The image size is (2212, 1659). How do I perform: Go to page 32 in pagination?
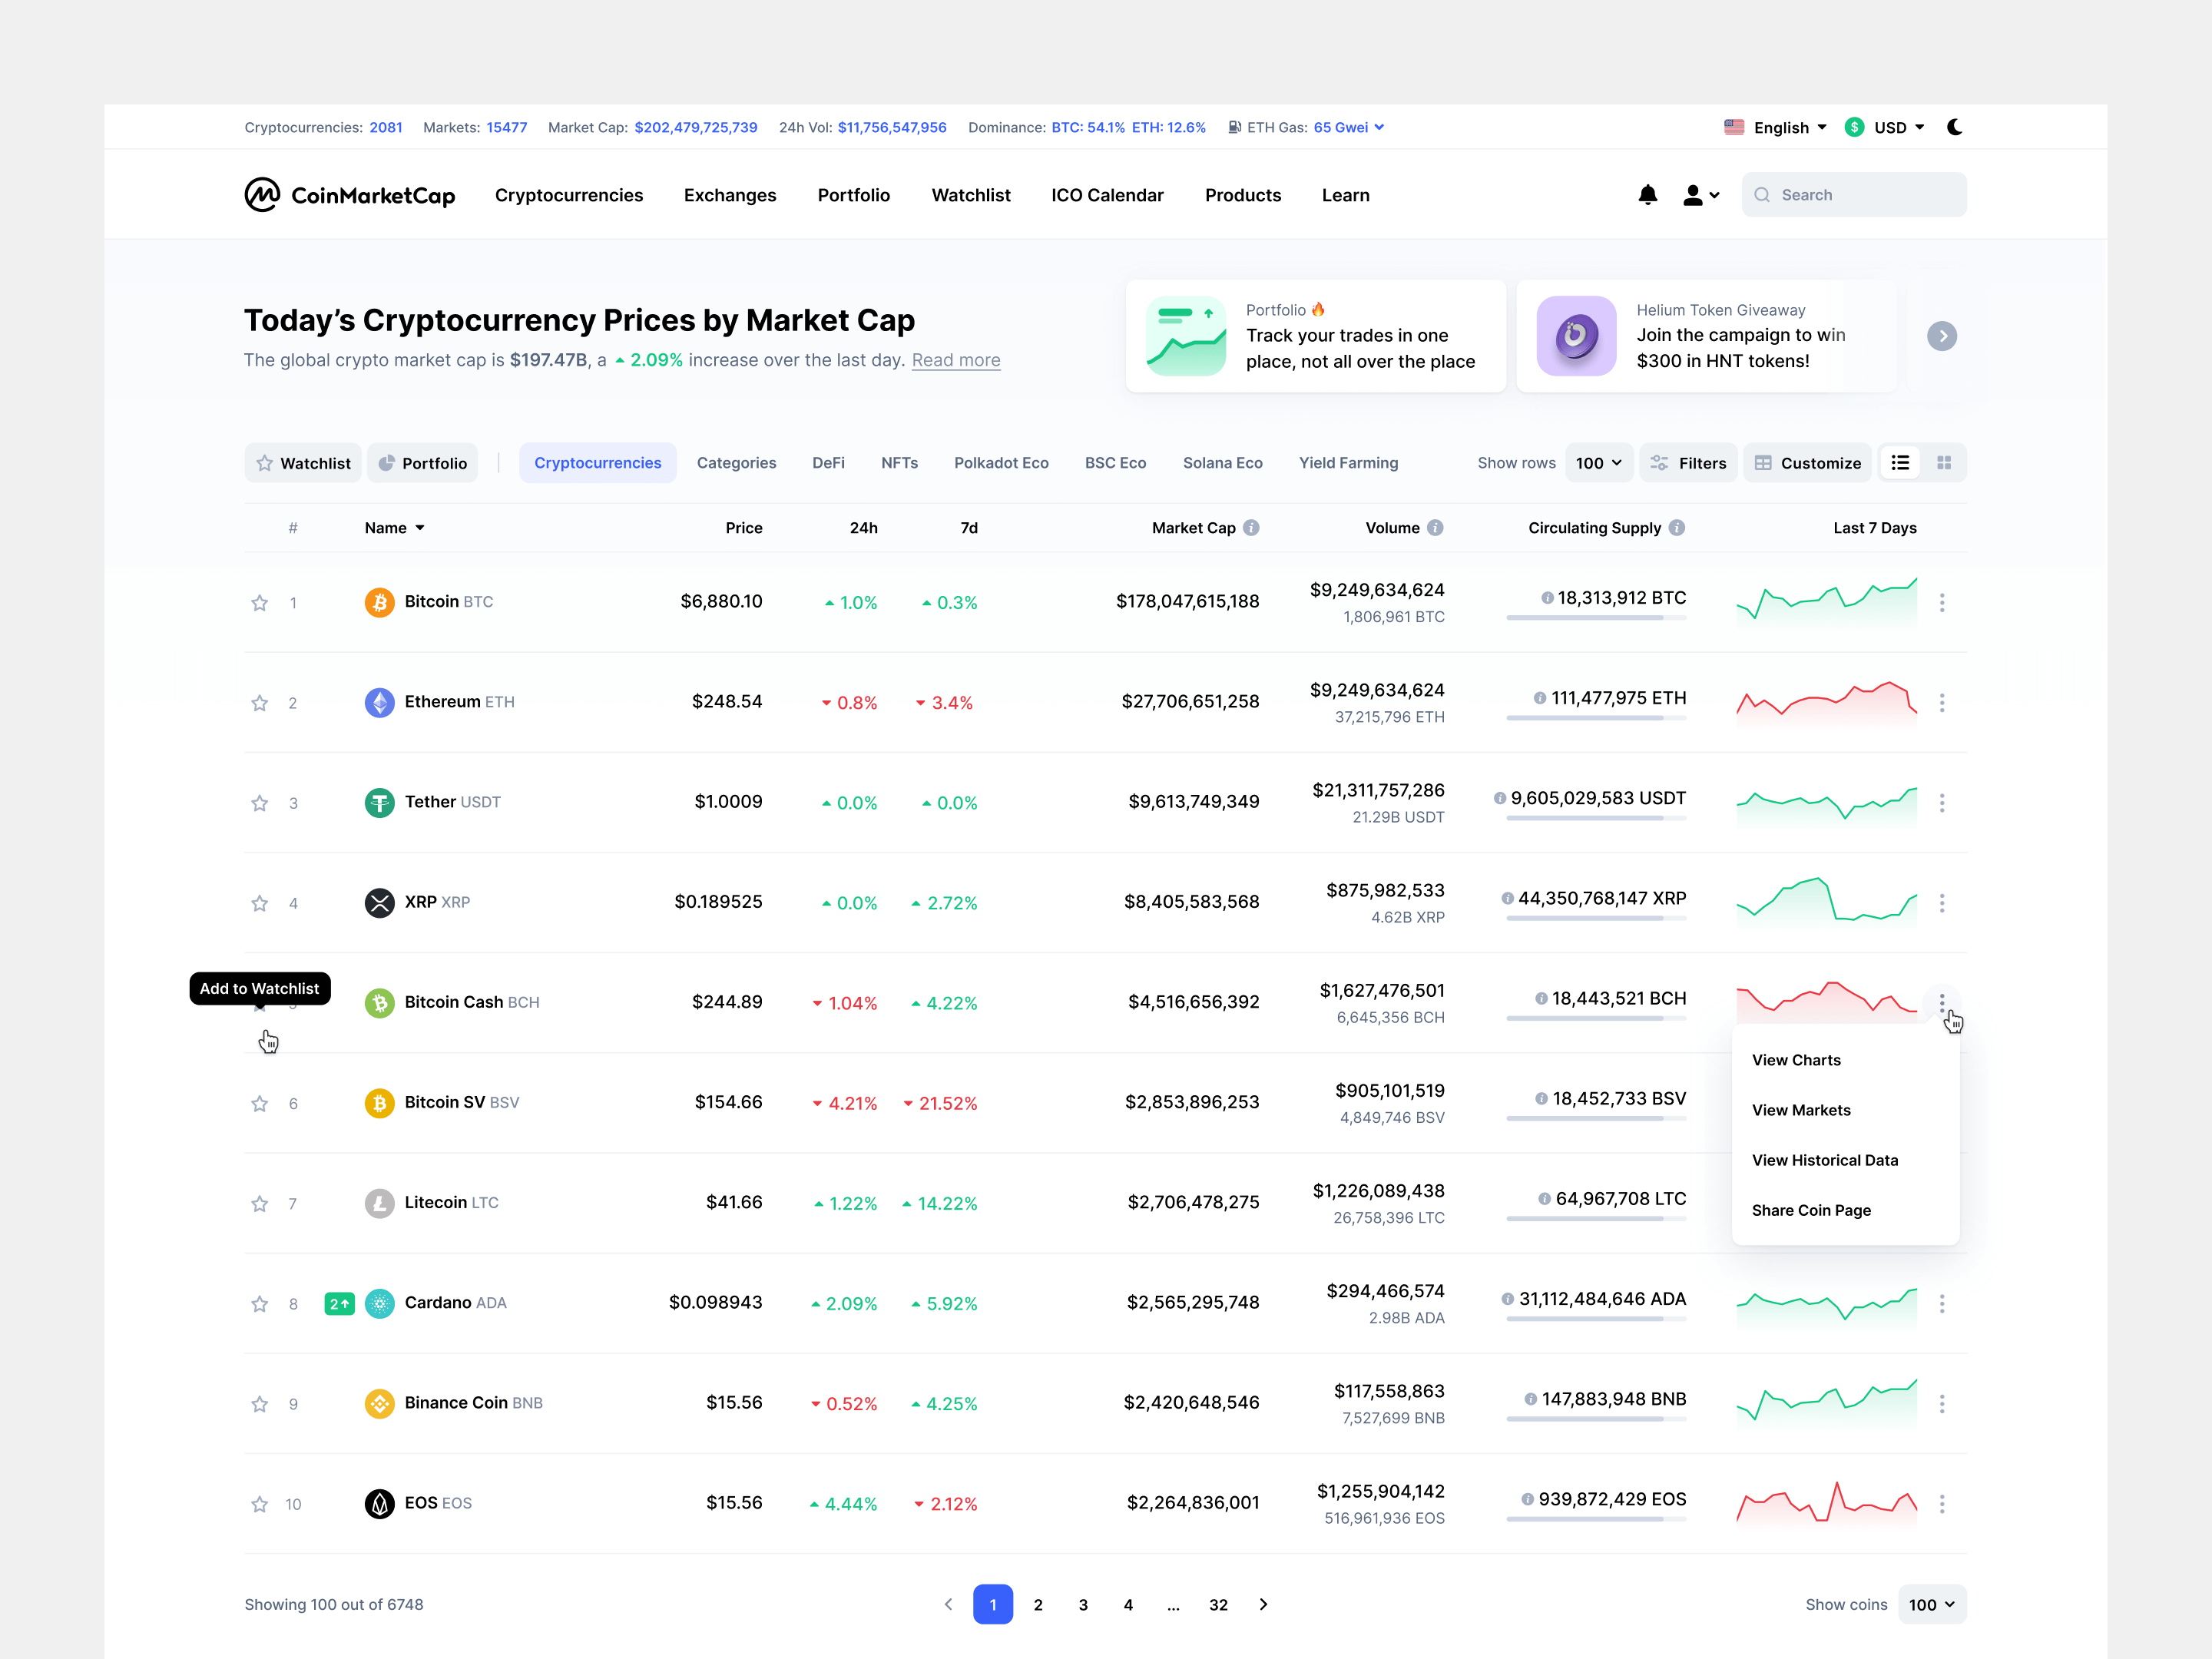1218,1604
